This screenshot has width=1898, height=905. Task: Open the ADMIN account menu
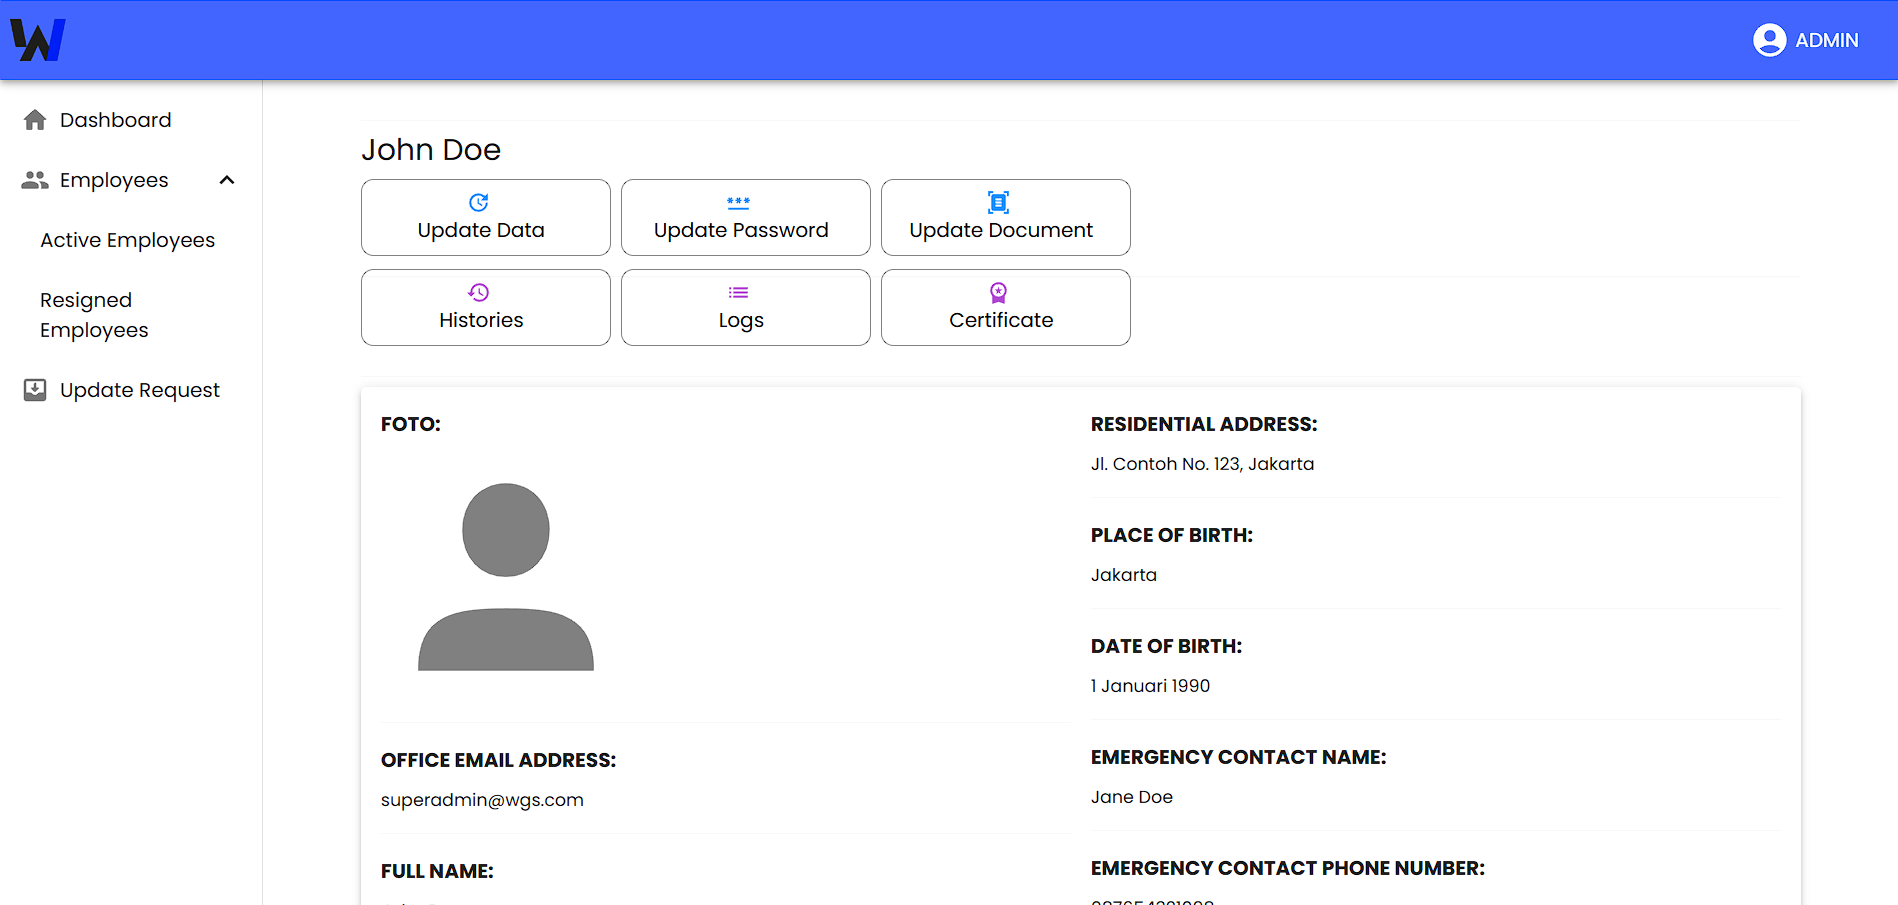pos(1826,40)
